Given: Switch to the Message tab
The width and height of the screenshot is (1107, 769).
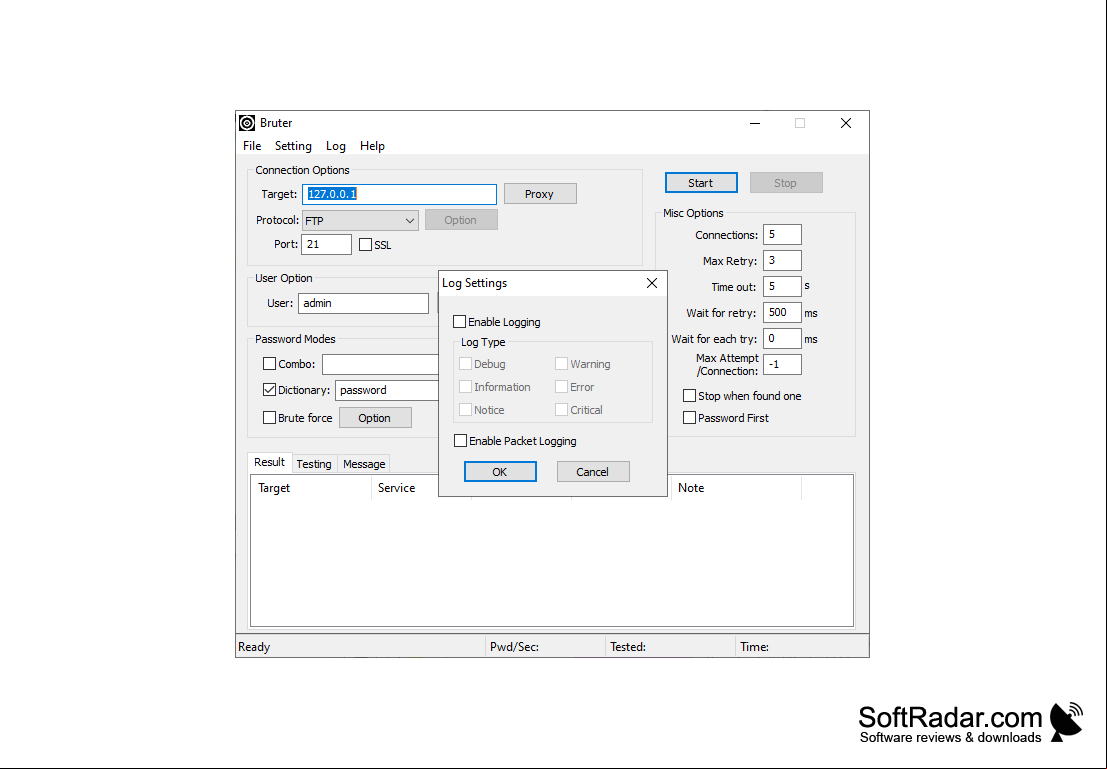Looking at the screenshot, I should pyautogui.click(x=364, y=464).
